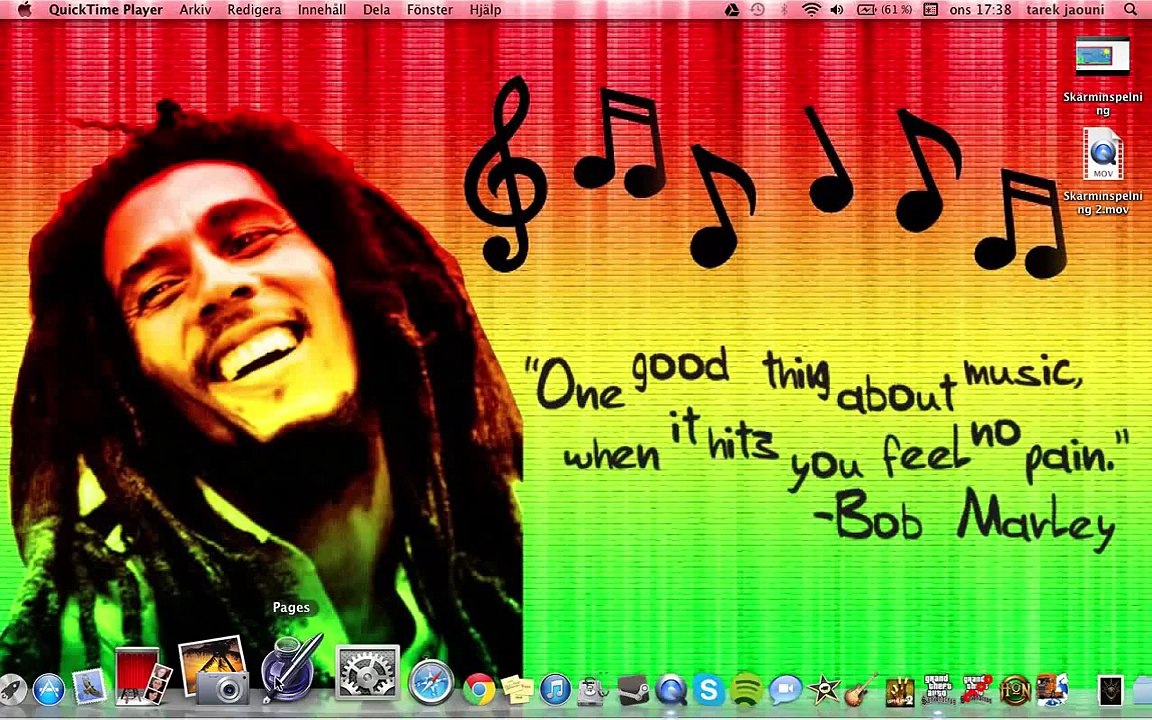The image size is (1152, 720).
Task: Open the App Store from the Dock
Action: (x=49, y=689)
